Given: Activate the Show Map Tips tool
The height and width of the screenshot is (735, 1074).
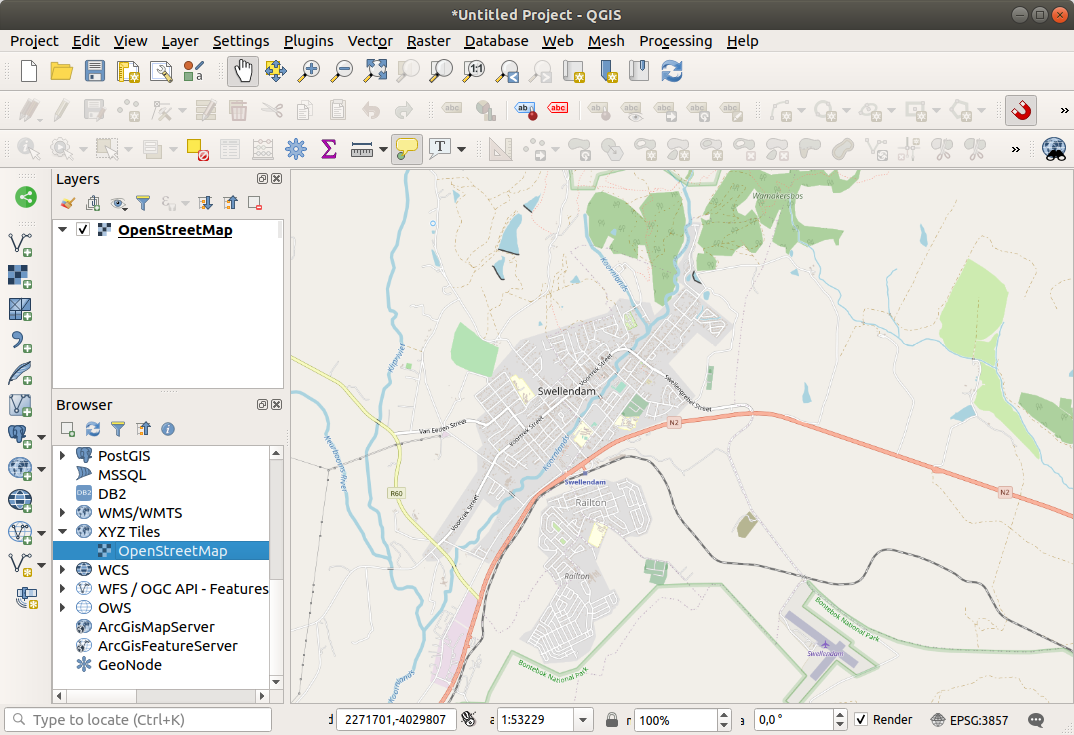Looking at the screenshot, I should tap(406, 148).
